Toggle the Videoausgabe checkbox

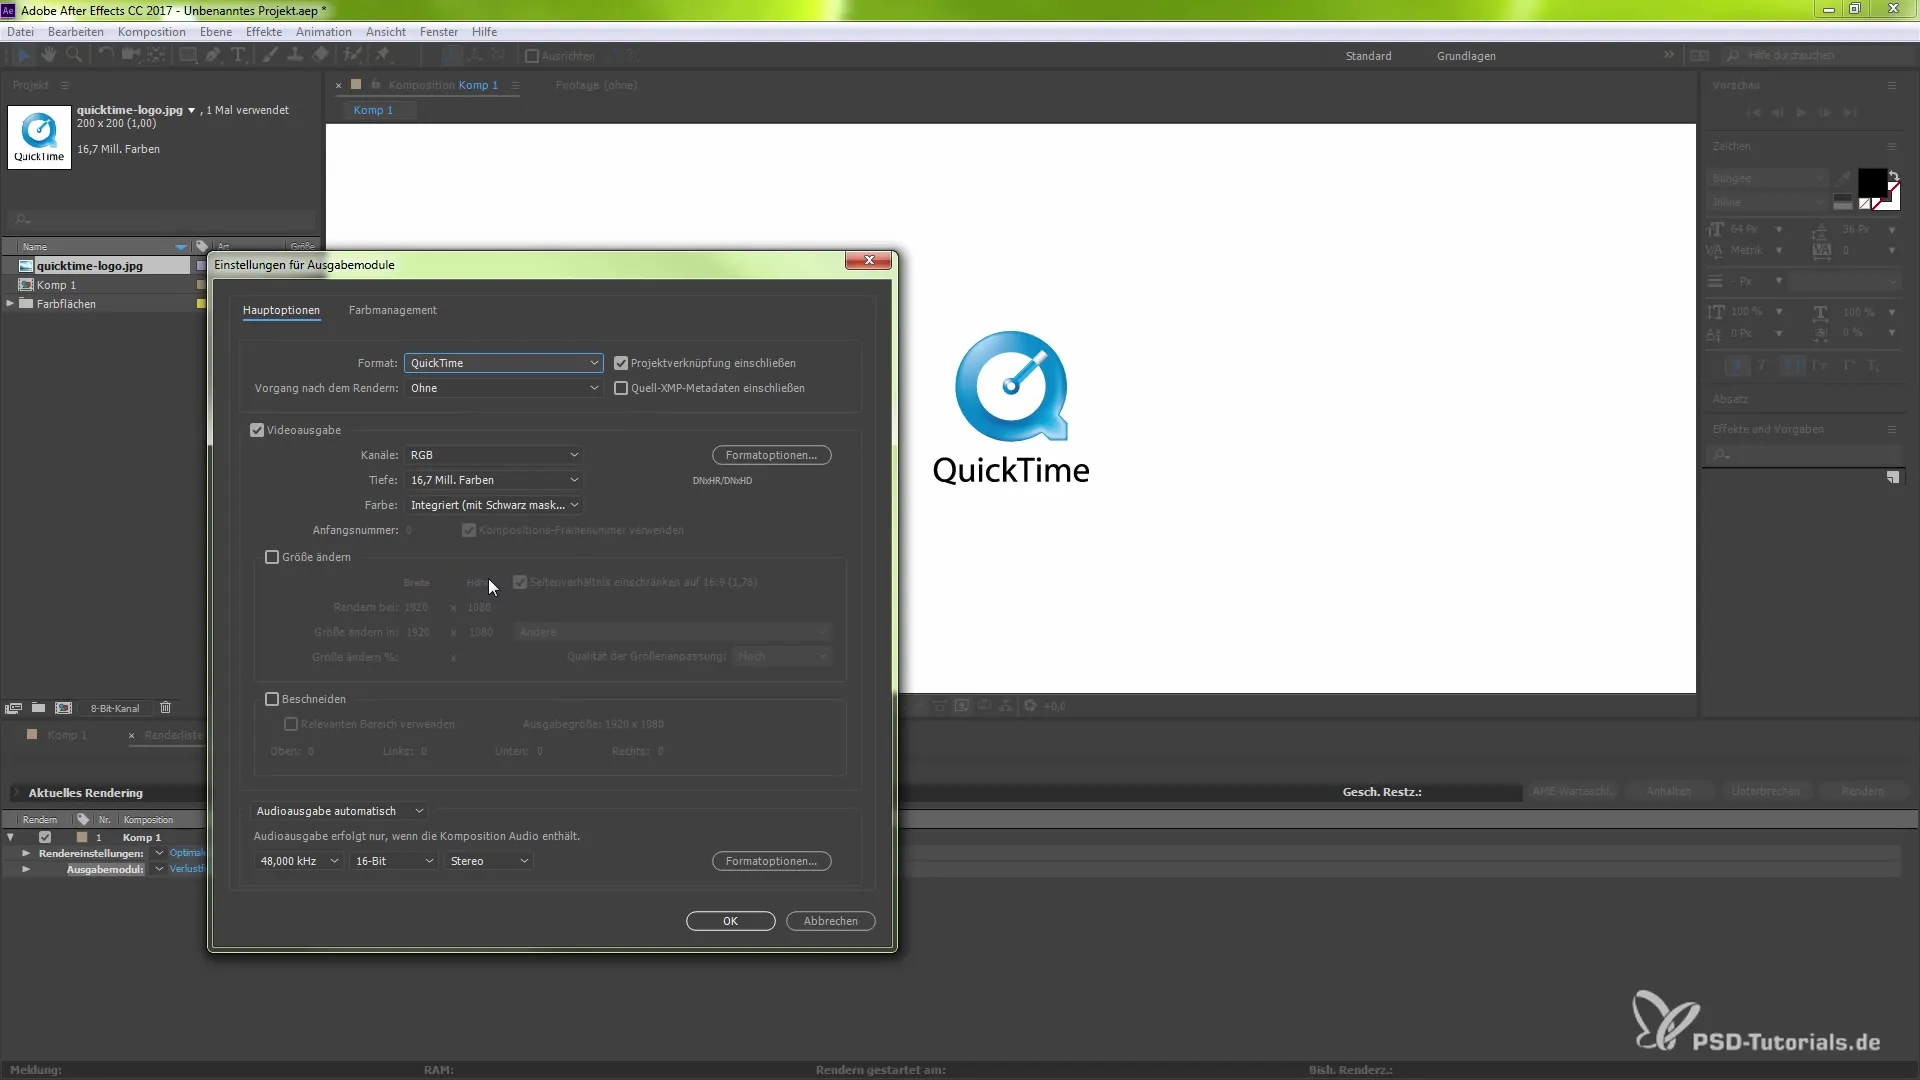(257, 430)
